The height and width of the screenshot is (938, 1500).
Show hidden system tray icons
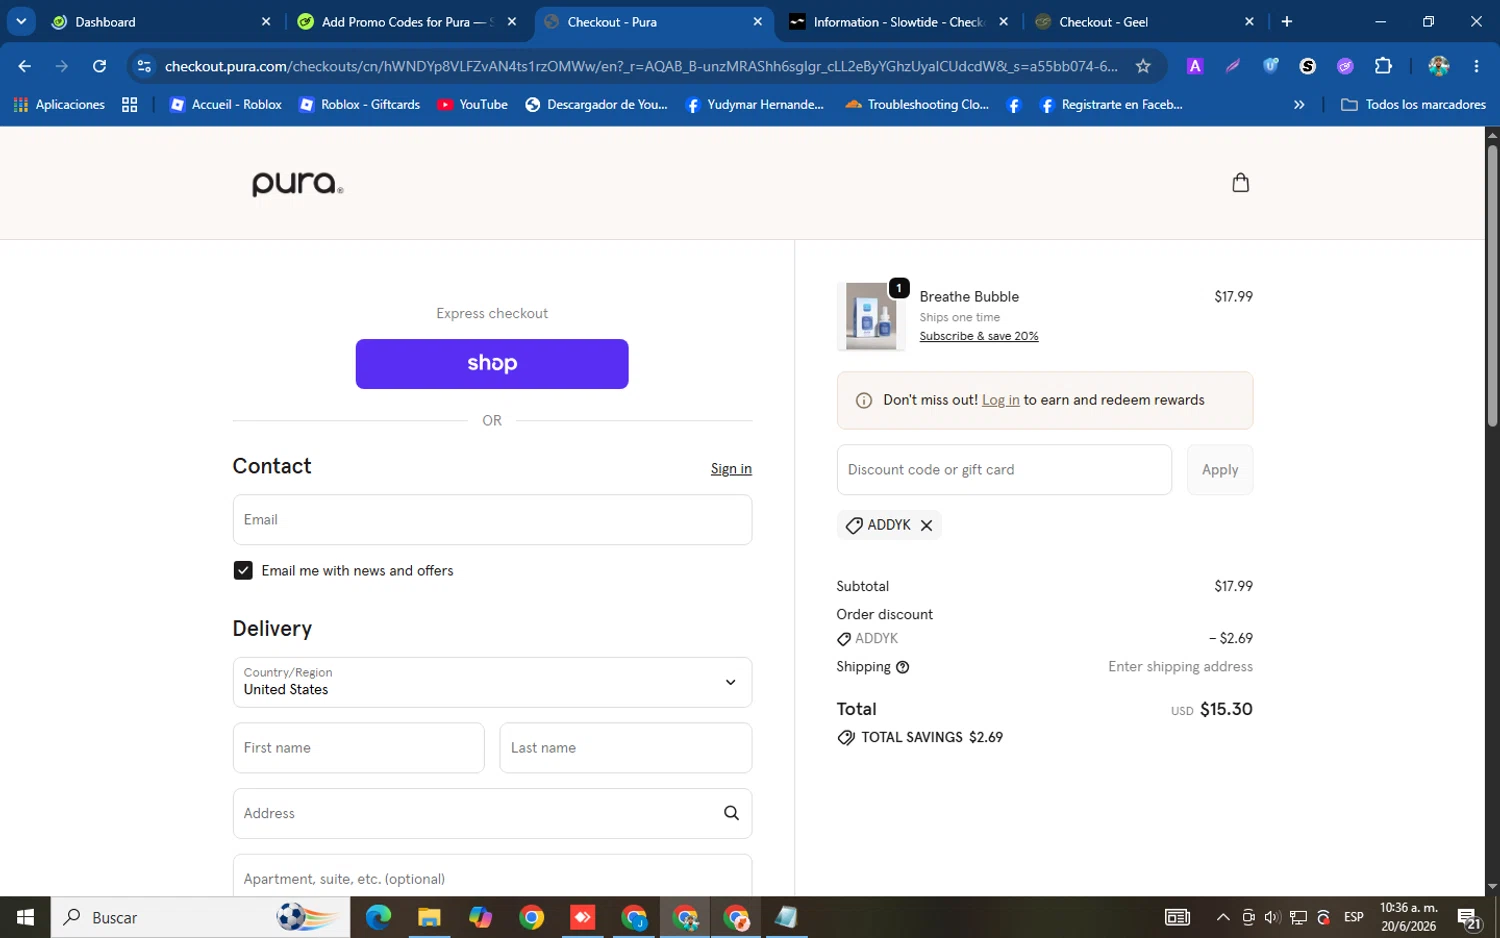(x=1222, y=917)
